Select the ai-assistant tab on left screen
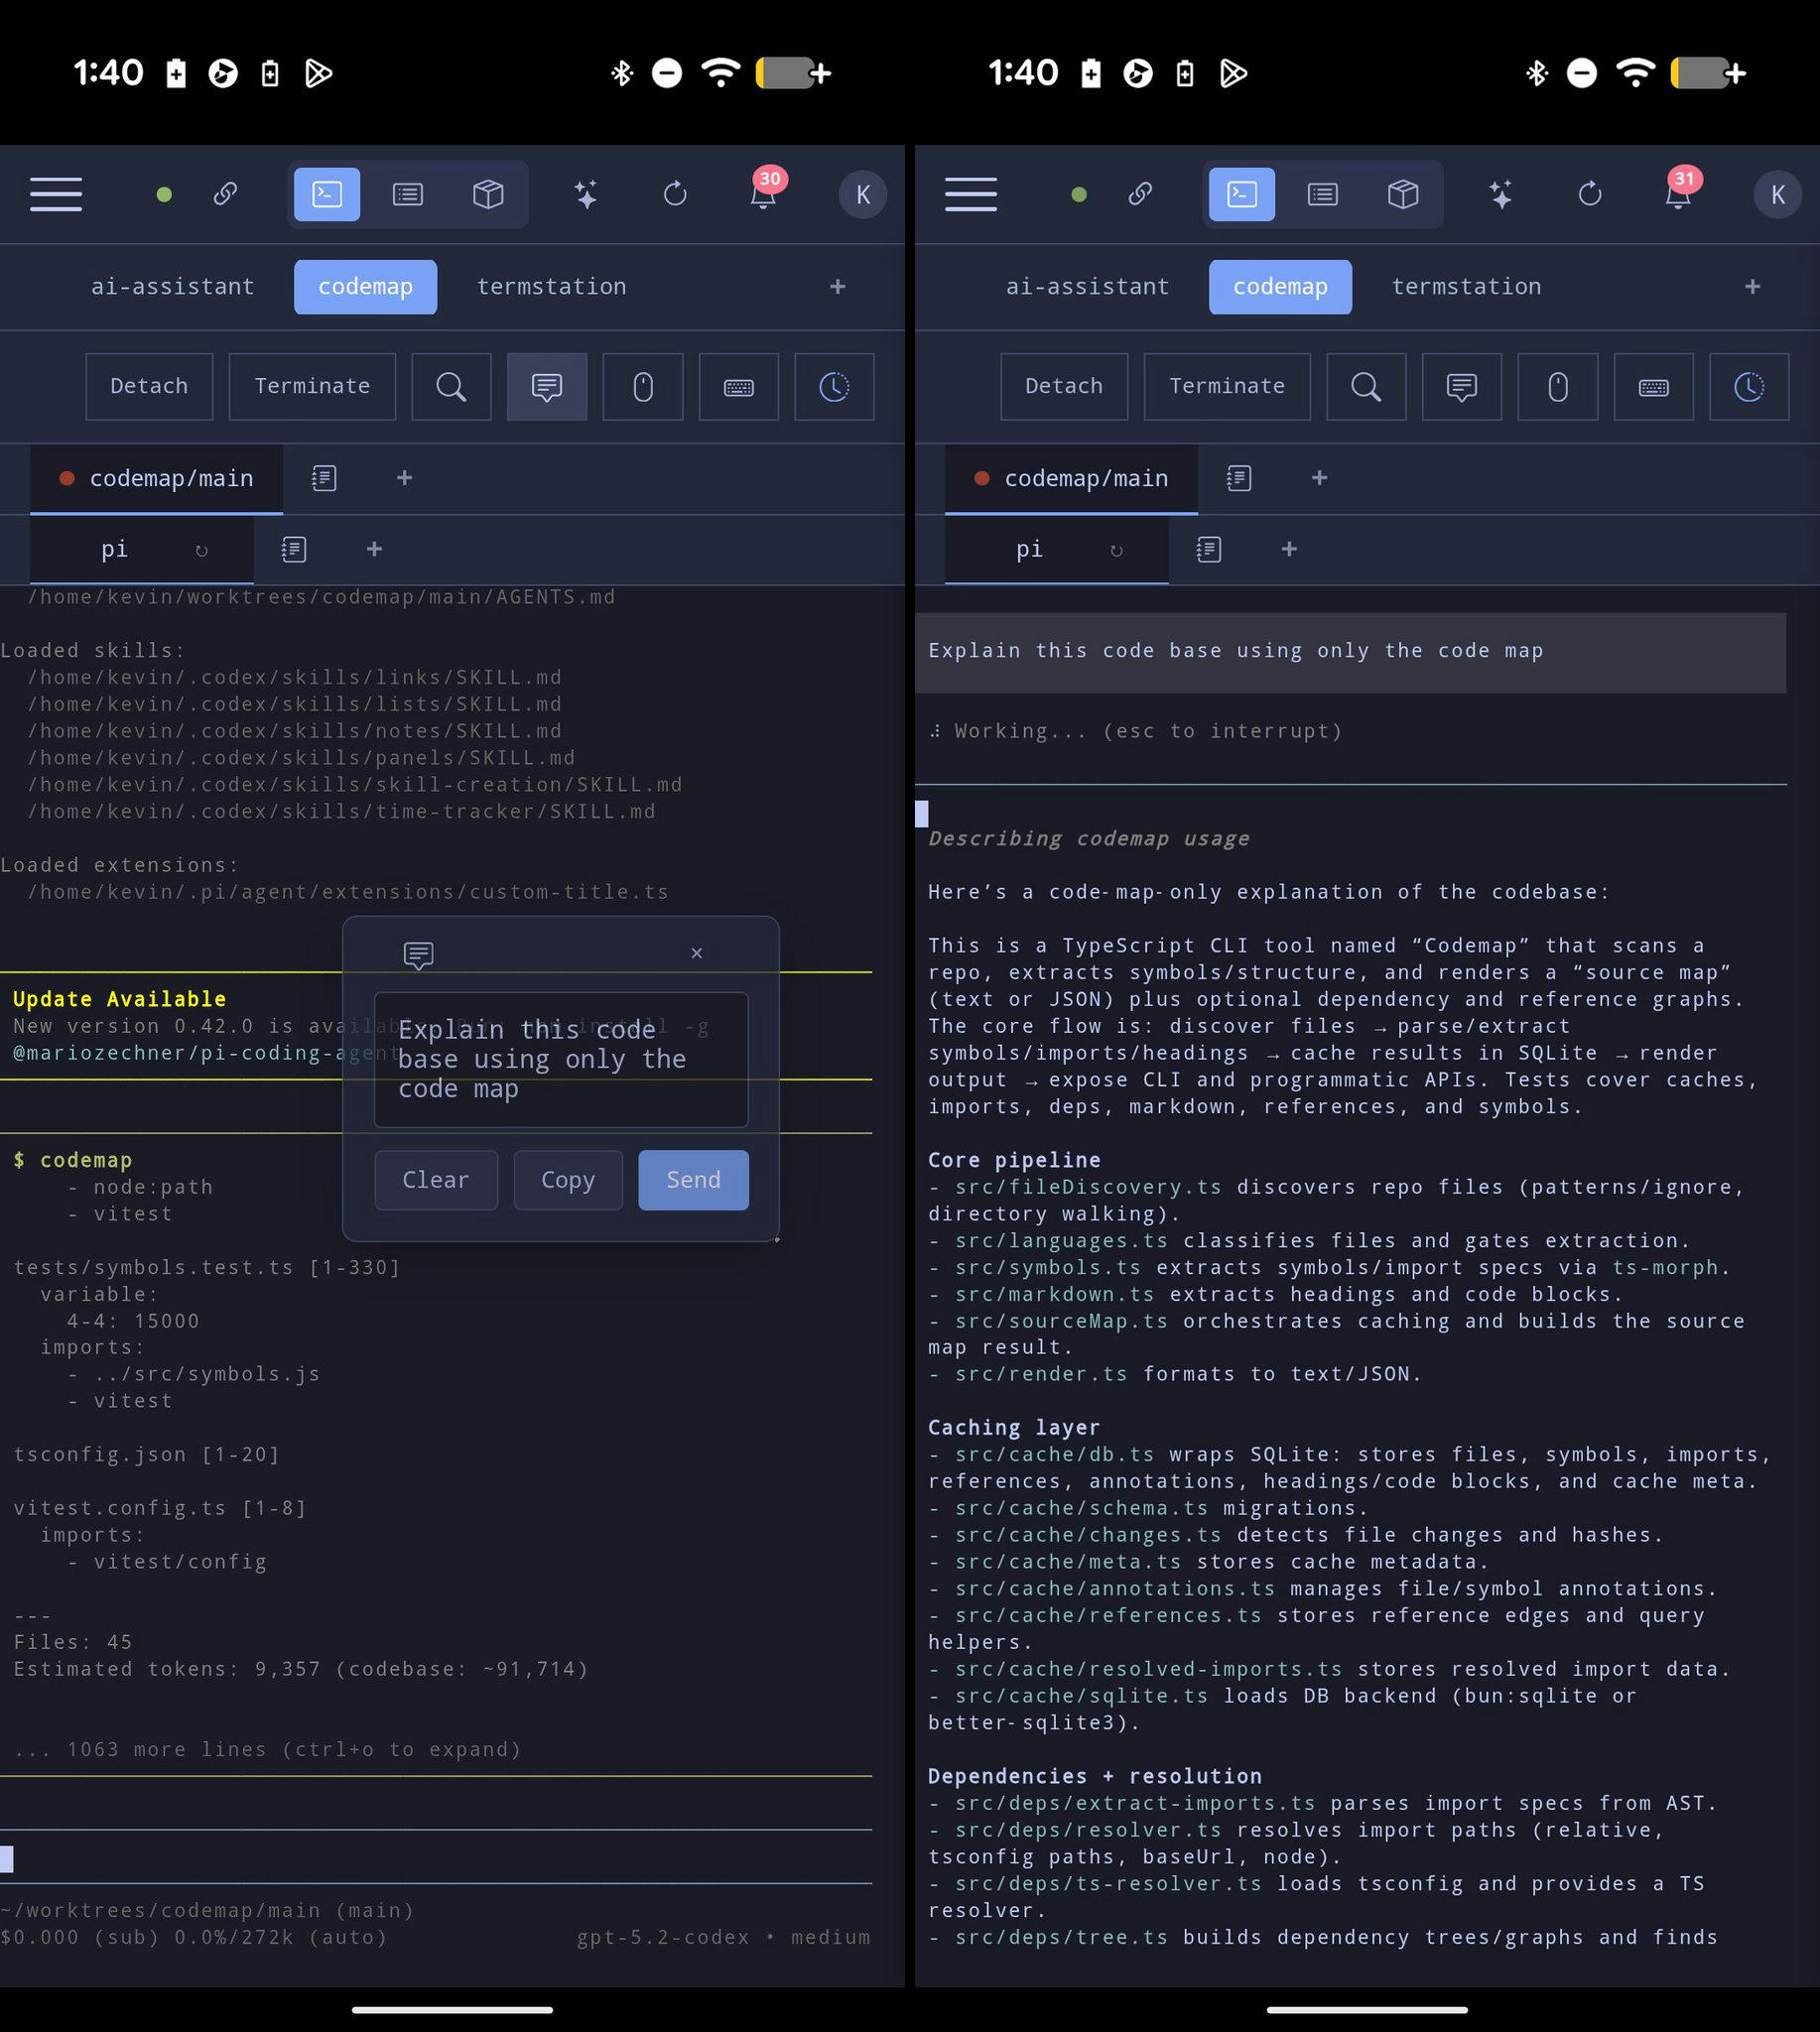This screenshot has width=1820, height=2032. (x=172, y=287)
